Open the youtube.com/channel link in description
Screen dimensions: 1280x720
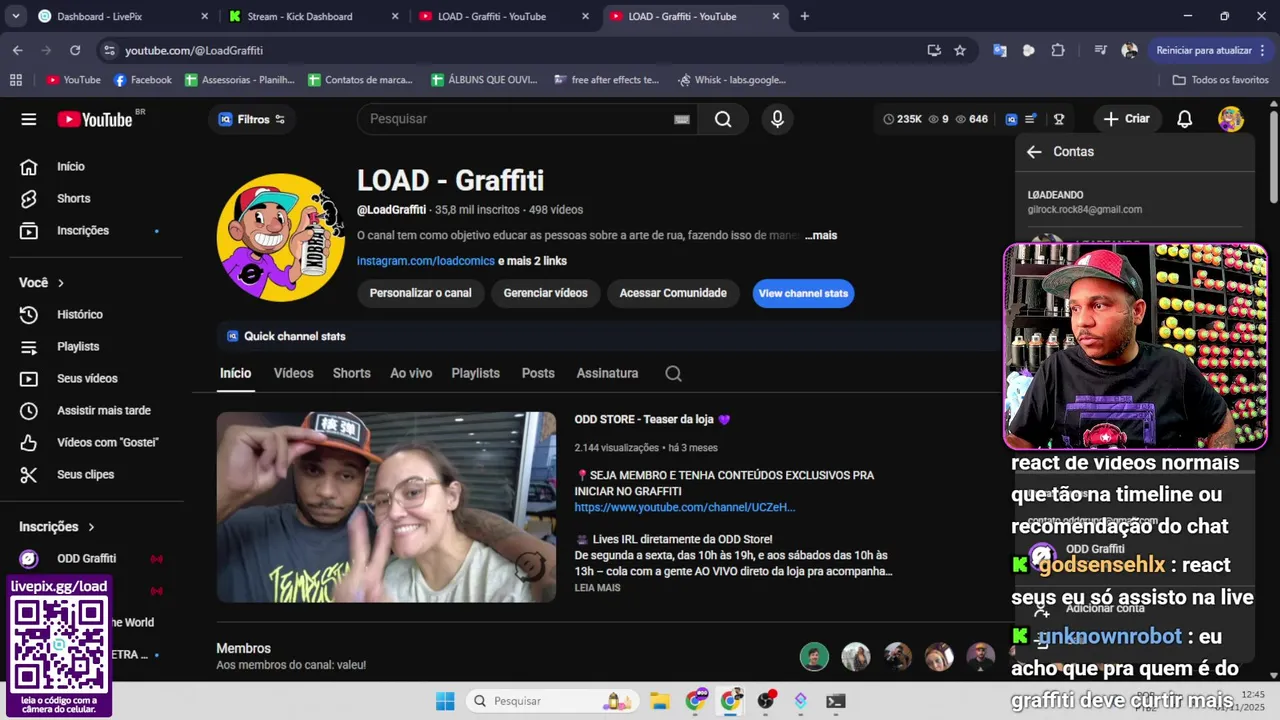[684, 508]
